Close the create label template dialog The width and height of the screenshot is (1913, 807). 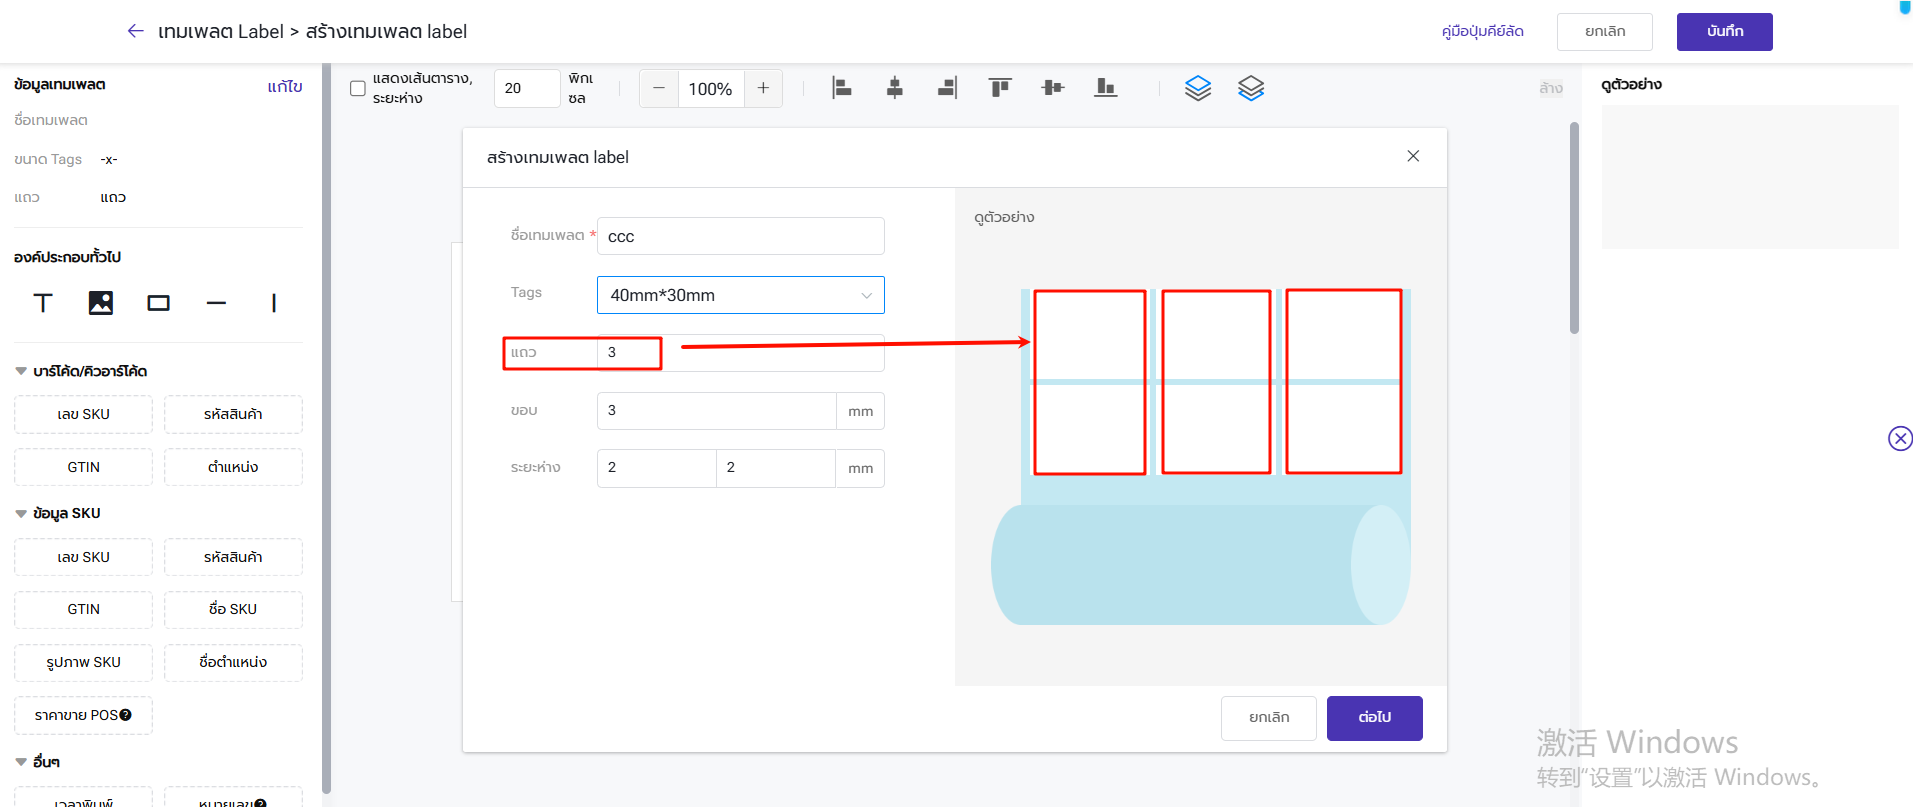[1413, 156]
